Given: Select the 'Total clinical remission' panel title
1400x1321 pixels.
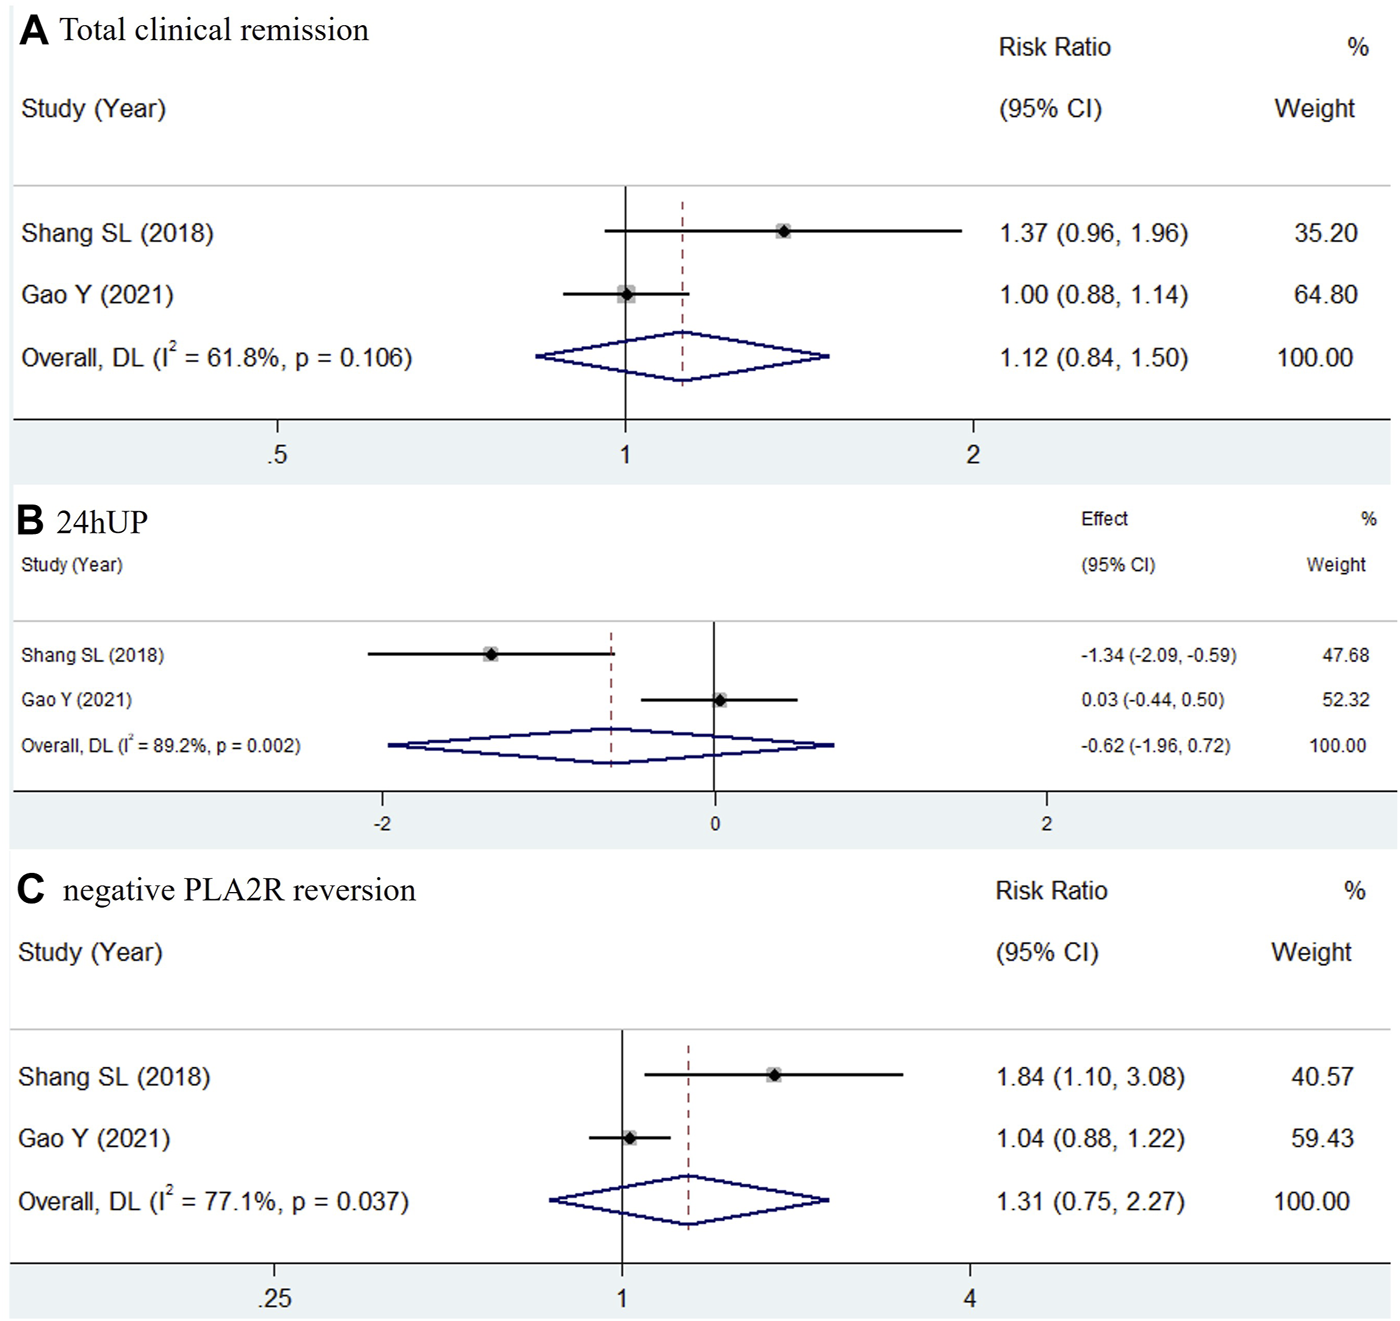Looking at the screenshot, I should point(214,30).
